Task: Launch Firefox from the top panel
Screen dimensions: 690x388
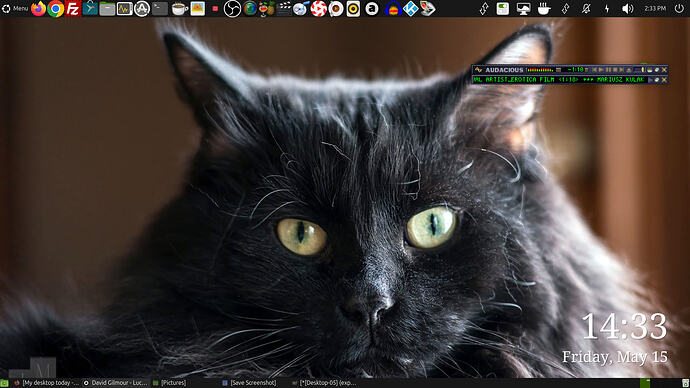Action: [38, 8]
